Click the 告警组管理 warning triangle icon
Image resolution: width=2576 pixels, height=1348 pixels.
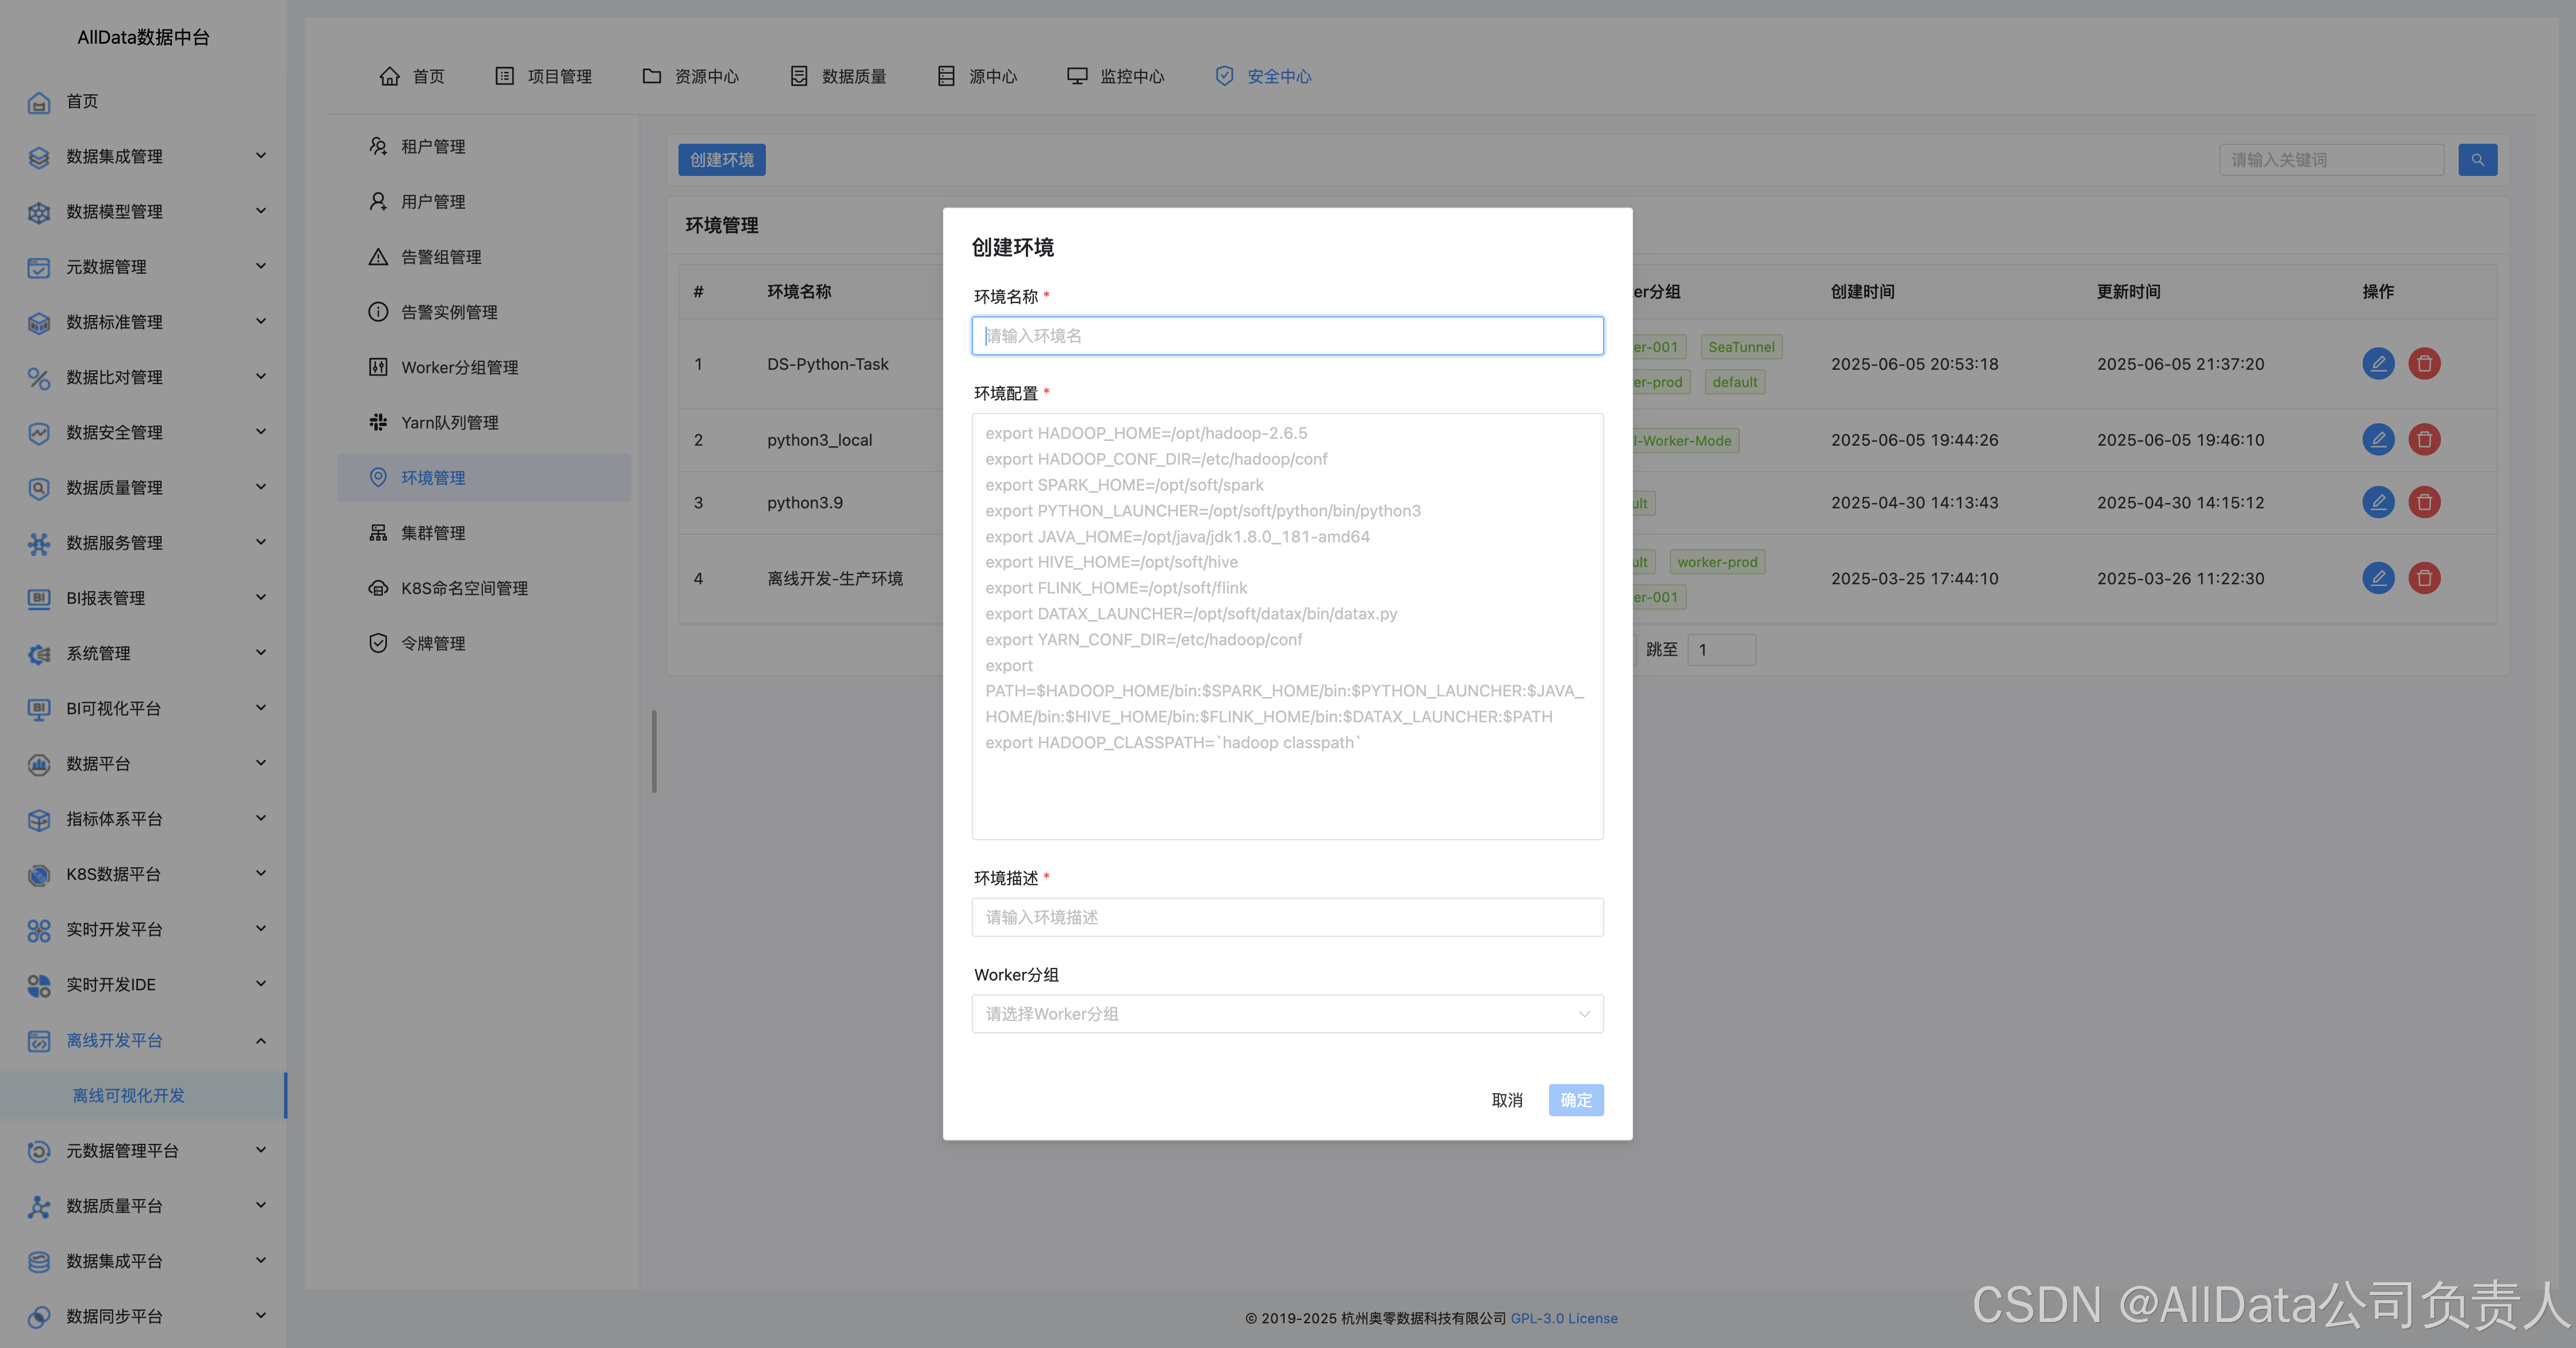pos(378,257)
